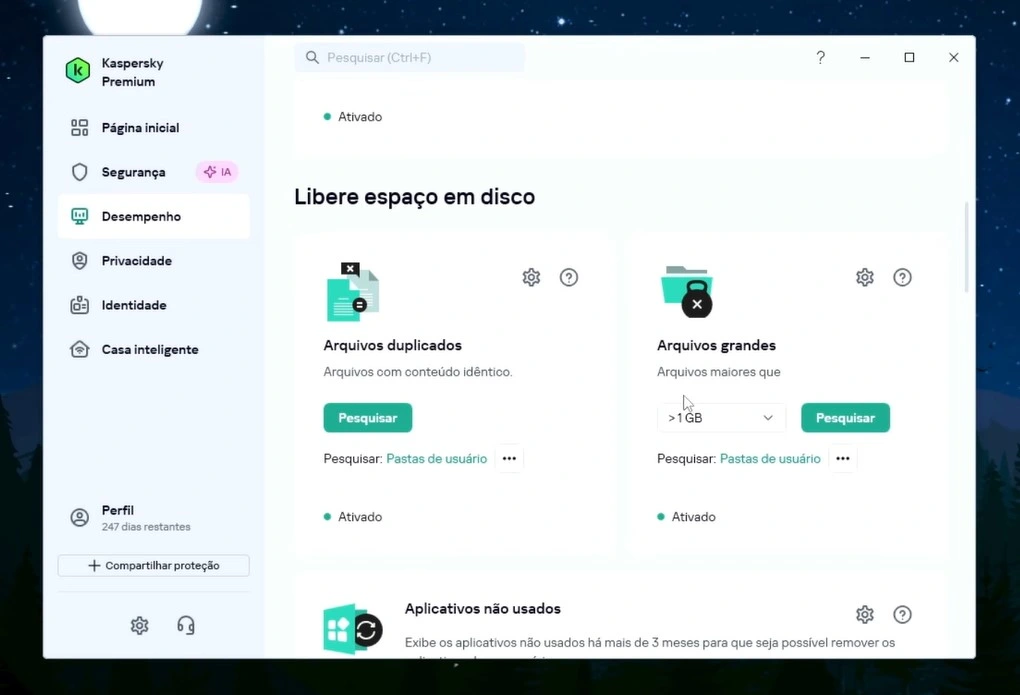Viewport: 1020px width, 695px height.
Task: Click the Libere espaço em disco heading
Action: (x=414, y=197)
